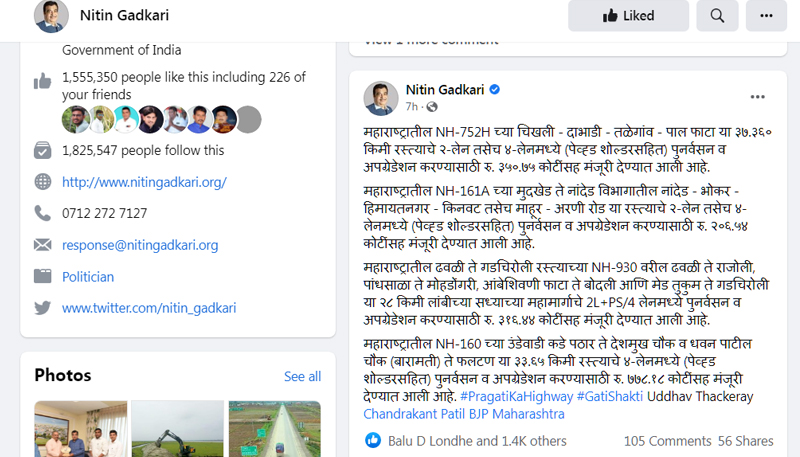Click the search magnifier icon on page header
Screen dimensions: 800x457
tap(717, 15)
